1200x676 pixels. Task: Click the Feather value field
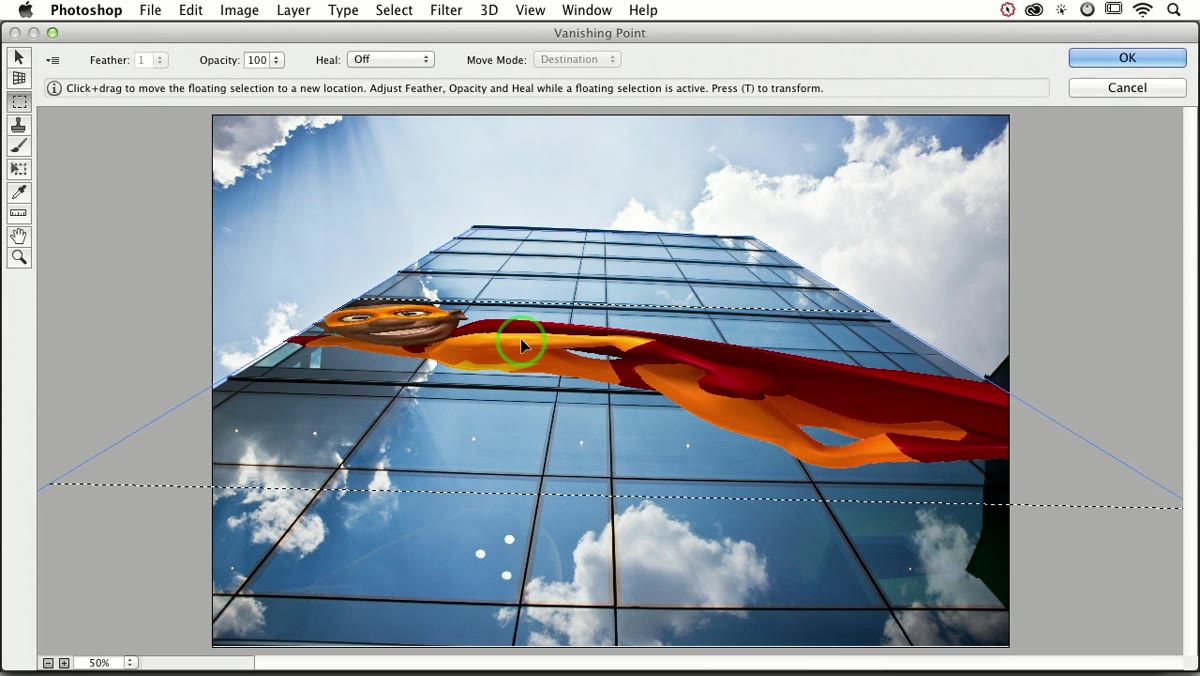[x=144, y=60]
